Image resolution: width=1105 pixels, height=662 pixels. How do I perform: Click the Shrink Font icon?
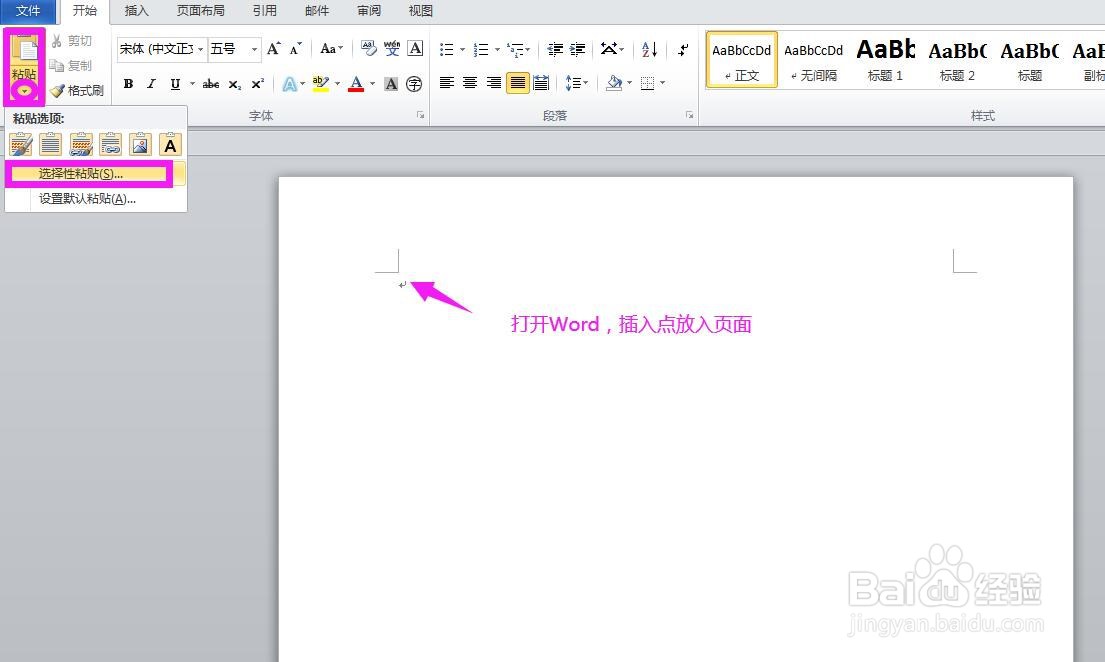point(296,49)
